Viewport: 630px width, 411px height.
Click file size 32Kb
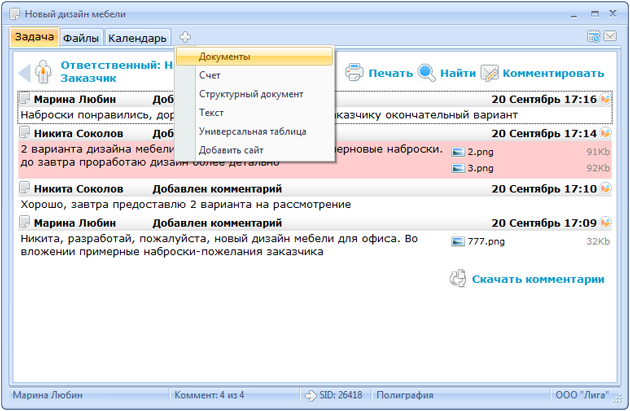click(598, 242)
